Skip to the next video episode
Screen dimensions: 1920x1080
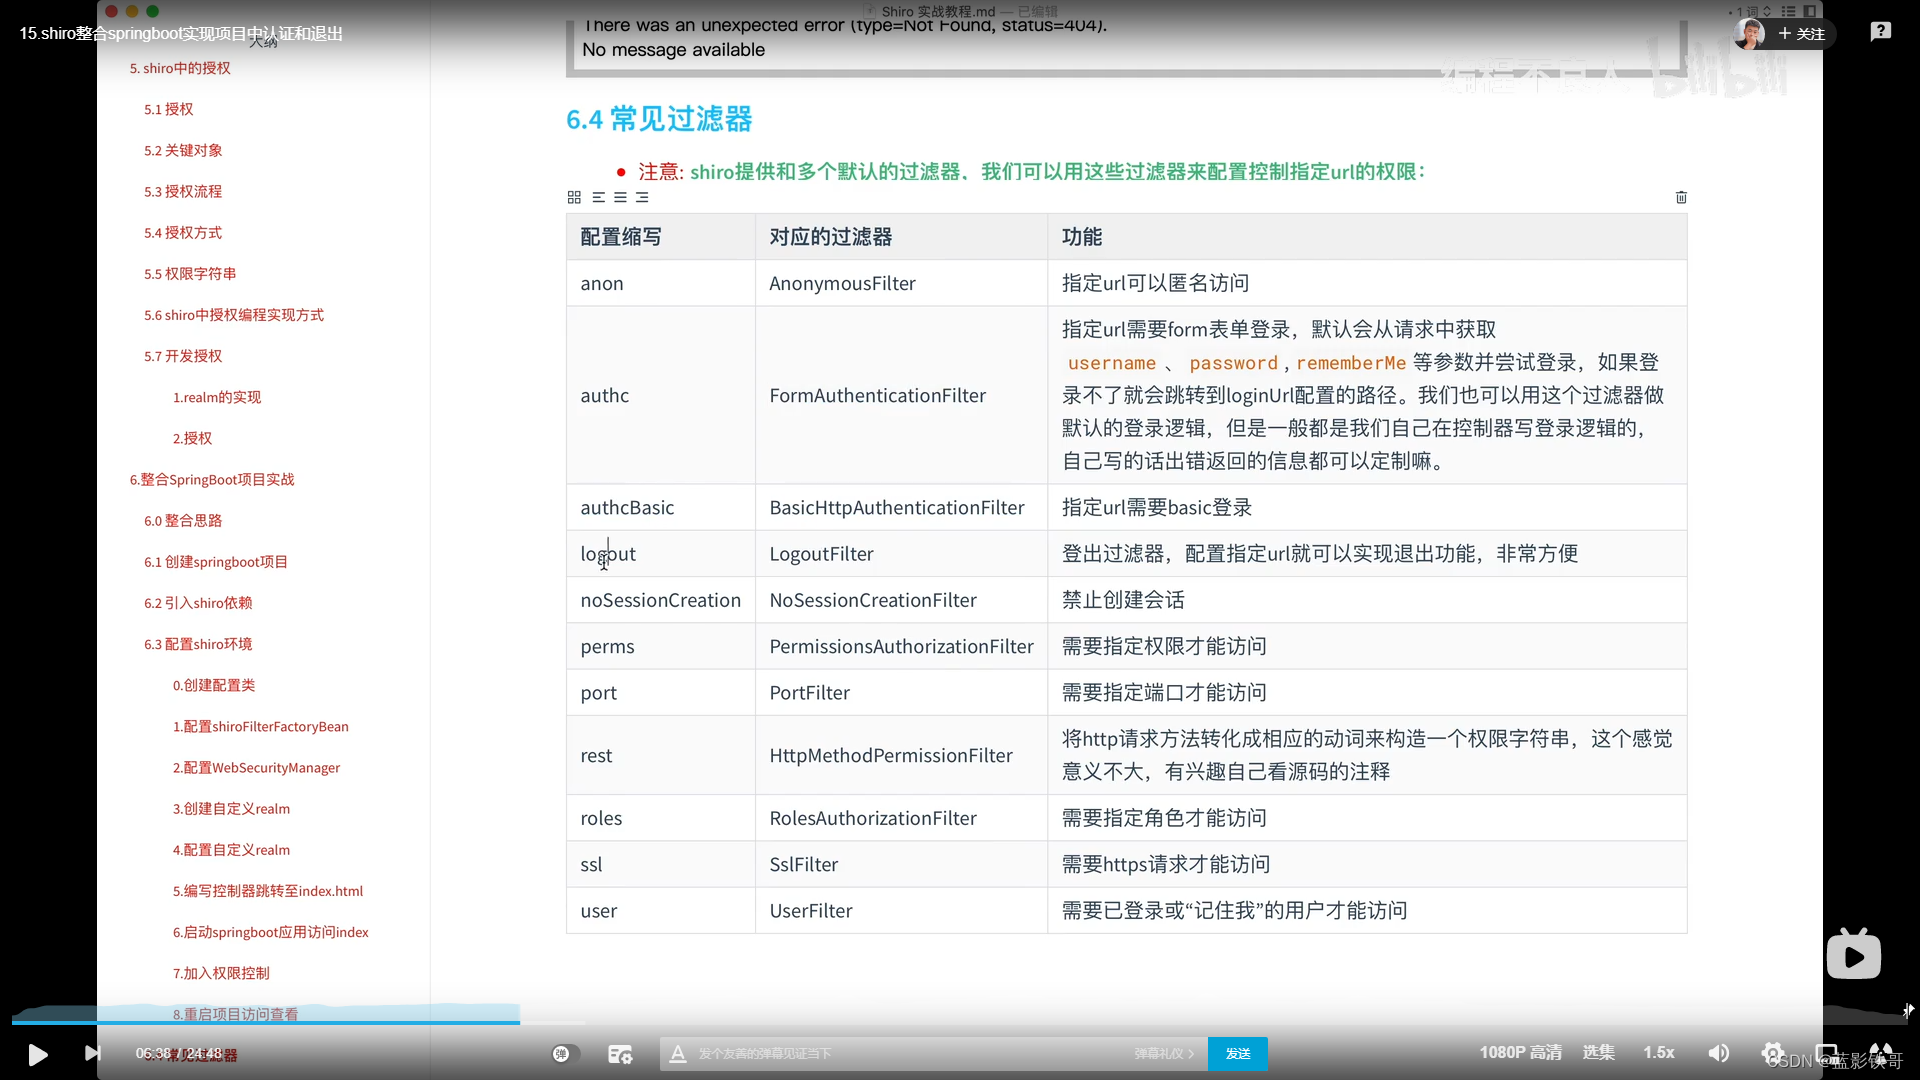tap(93, 1053)
